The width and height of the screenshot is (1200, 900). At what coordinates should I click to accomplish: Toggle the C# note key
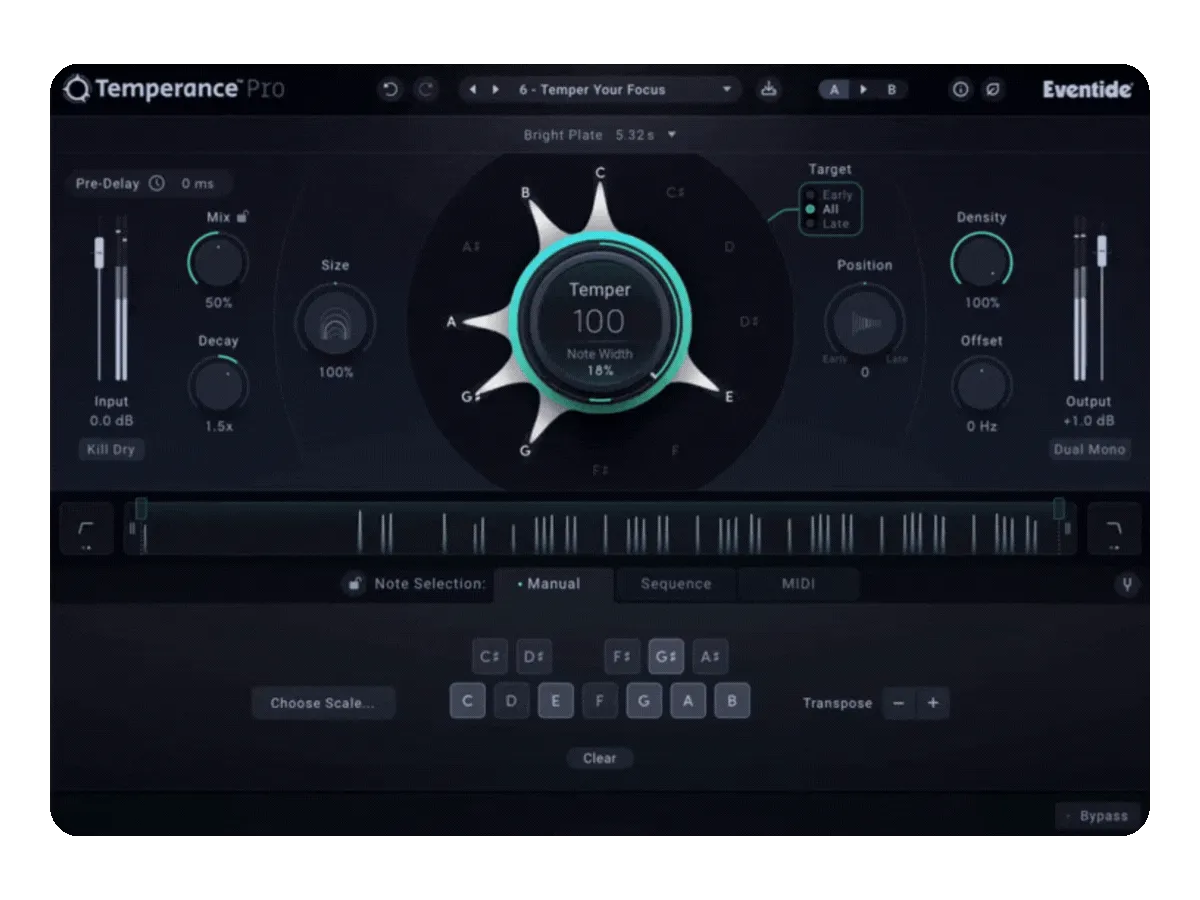coord(489,657)
